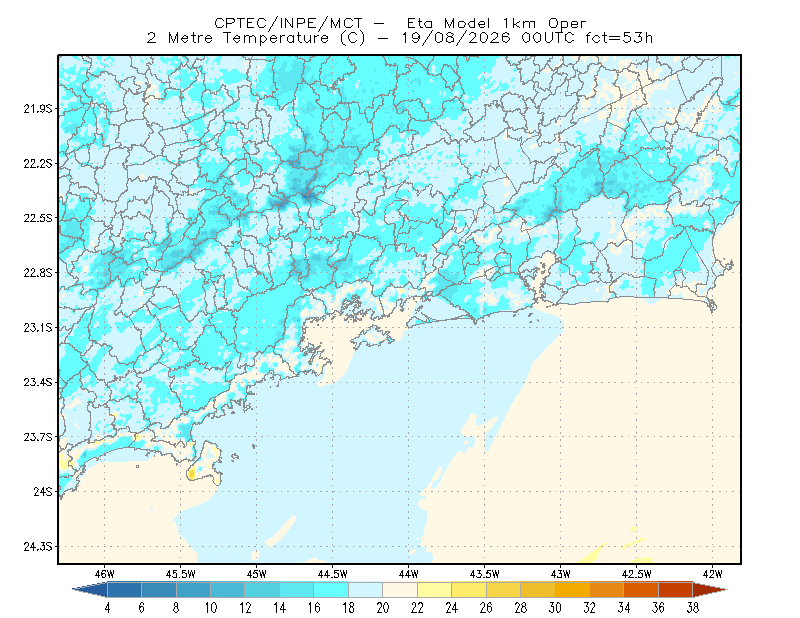Click the 23.1S latitude axis label
The image size is (800, 618).
tap(38, 328)
